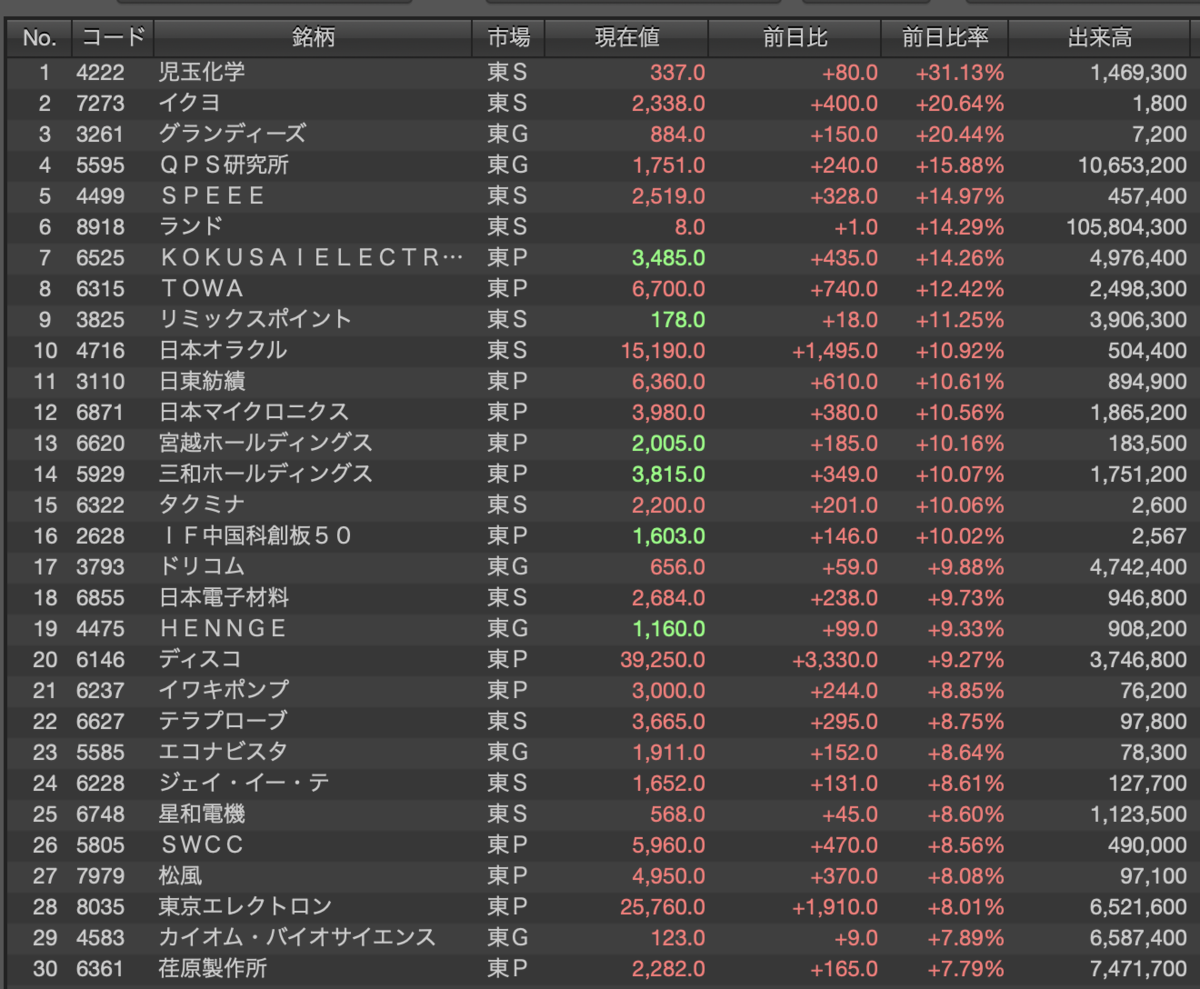The height and width of the screenshot is (989, 1200).
Task: Select the 荏原製作所 row
Action: 600,970
